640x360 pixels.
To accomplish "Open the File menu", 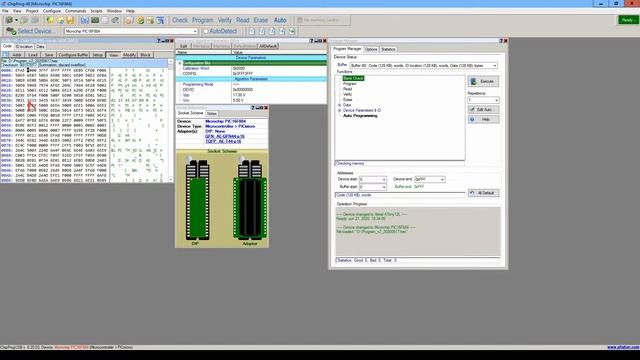I will pos(5,11).
